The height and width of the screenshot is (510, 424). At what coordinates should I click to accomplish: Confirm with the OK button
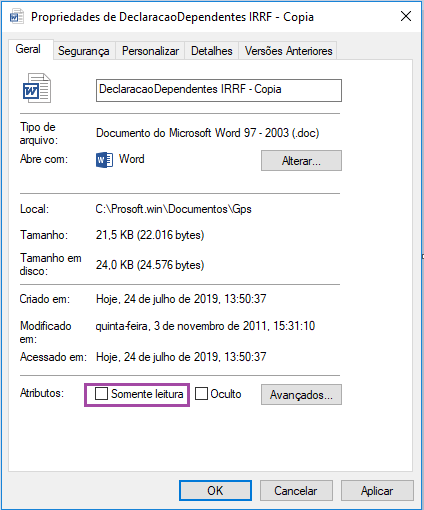(215, 491)
